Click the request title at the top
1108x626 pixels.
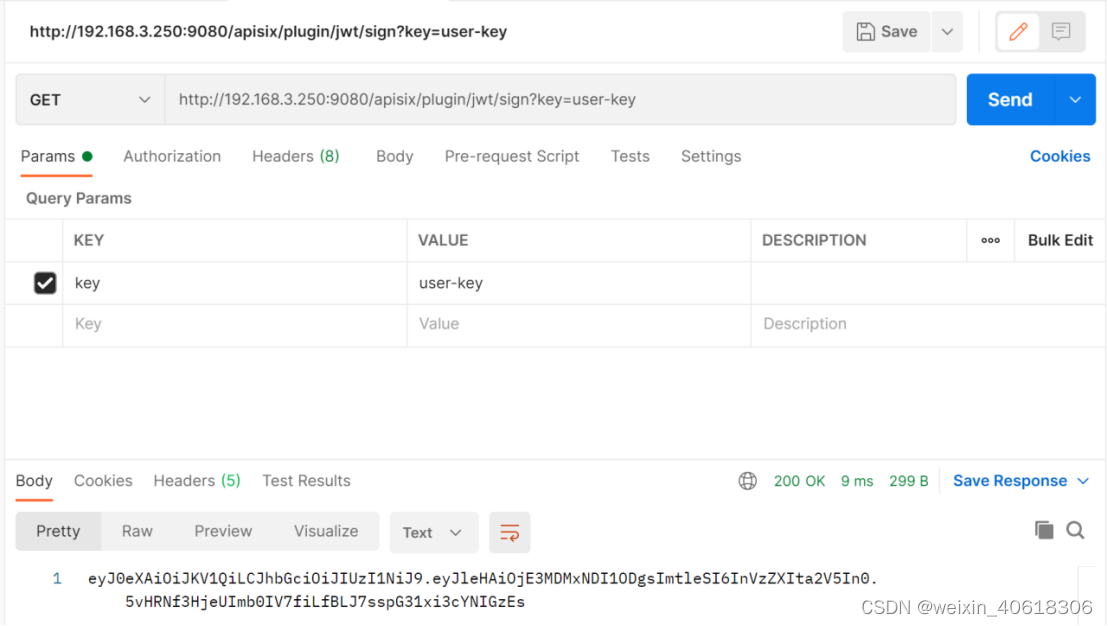268,32
